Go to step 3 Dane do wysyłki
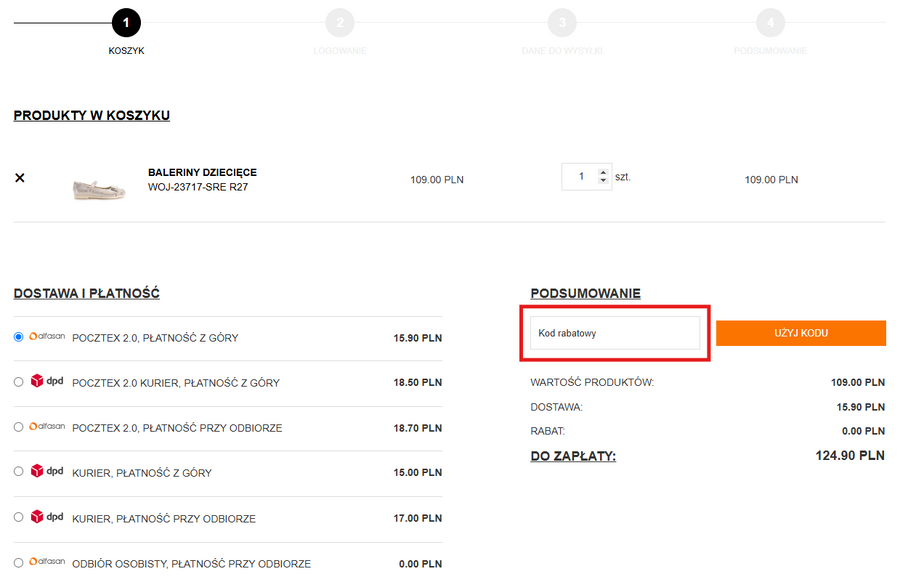 (562, 22)
